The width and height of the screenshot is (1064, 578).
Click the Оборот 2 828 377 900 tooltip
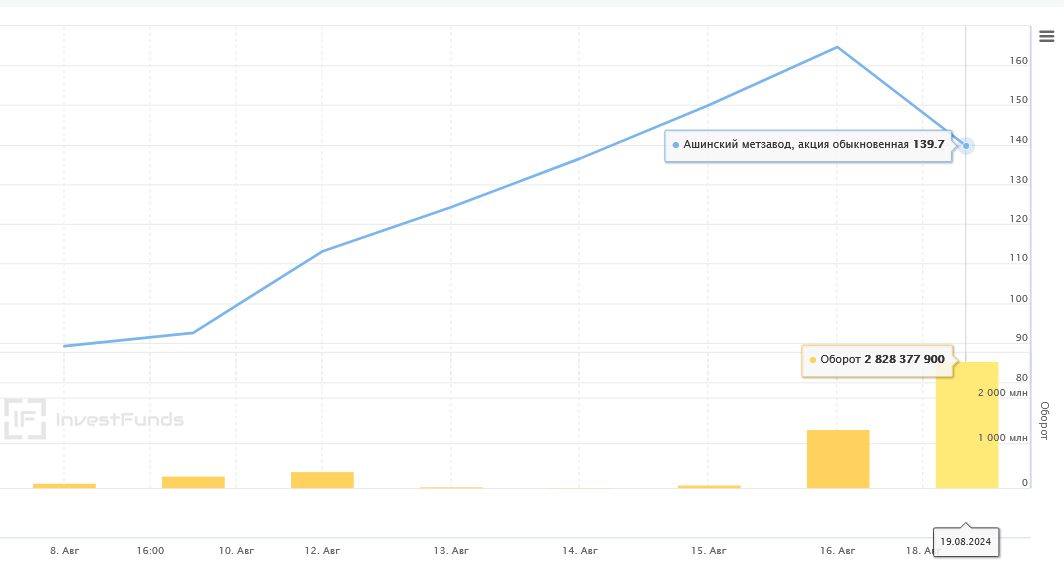coord(877,360)
